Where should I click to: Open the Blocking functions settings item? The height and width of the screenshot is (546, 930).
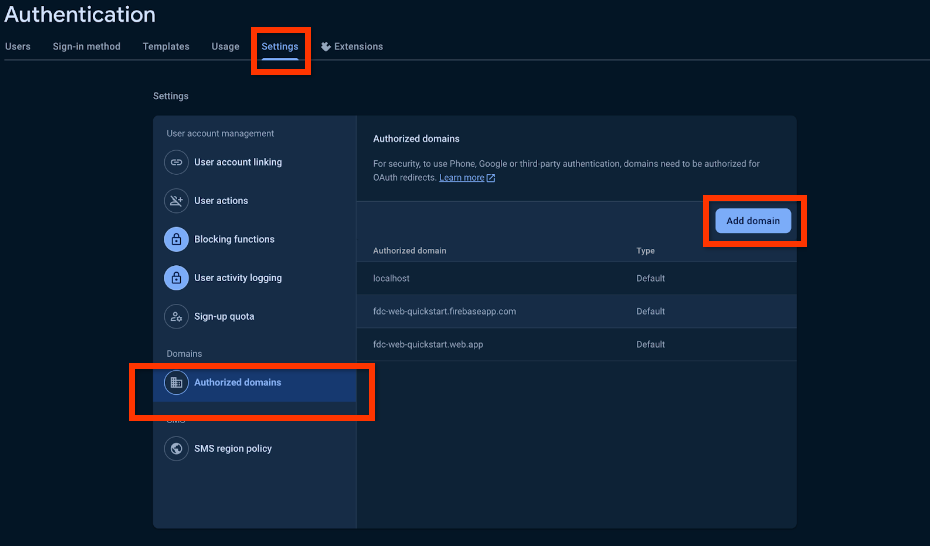tap(234, 240)
